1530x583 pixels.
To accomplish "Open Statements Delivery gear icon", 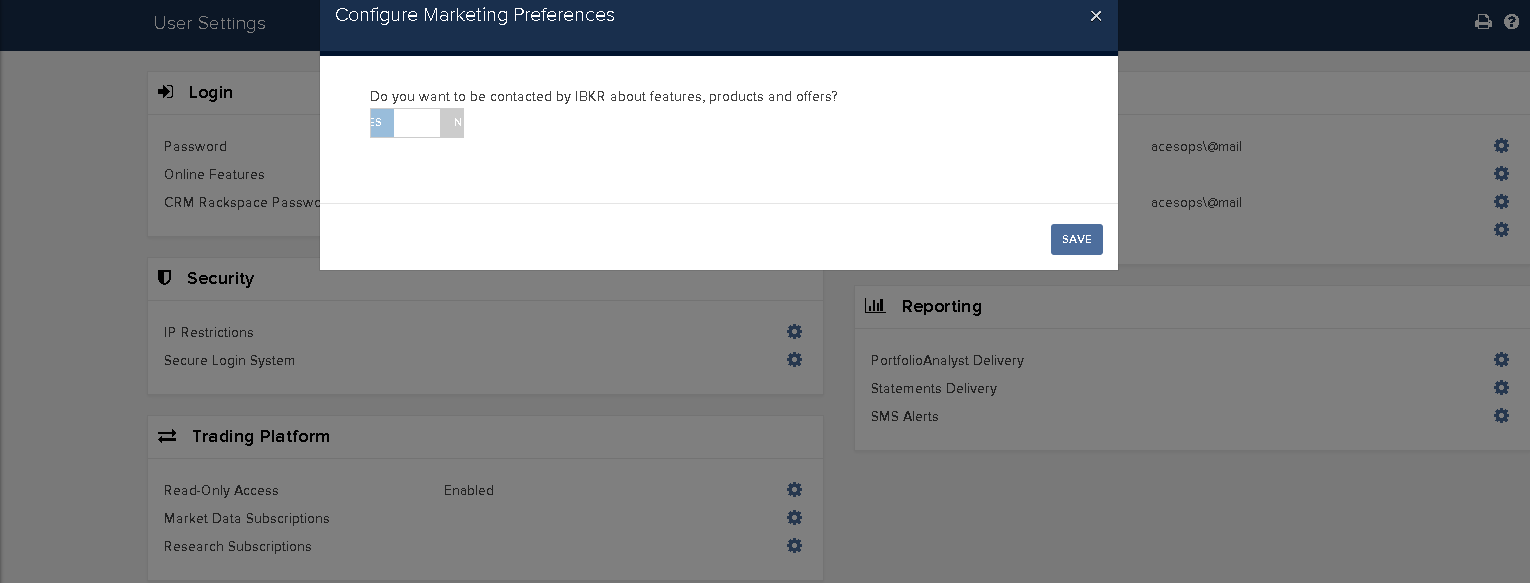I will click(1501, 388).
